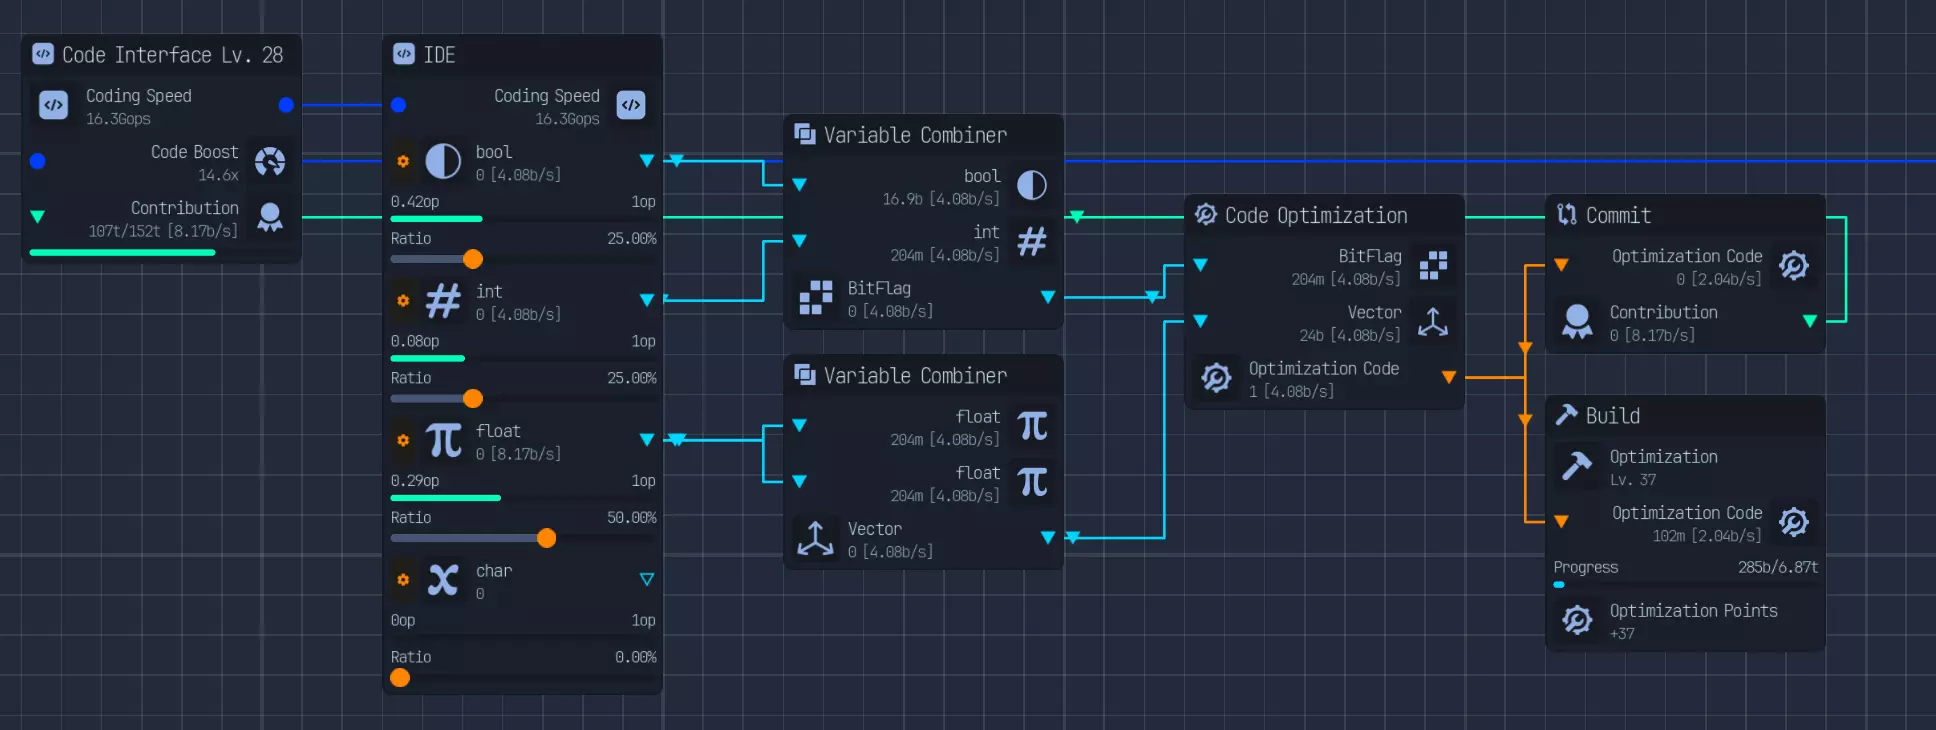
Task: Click the Coding Speed icon in IDE node
Action: [631, 105]
